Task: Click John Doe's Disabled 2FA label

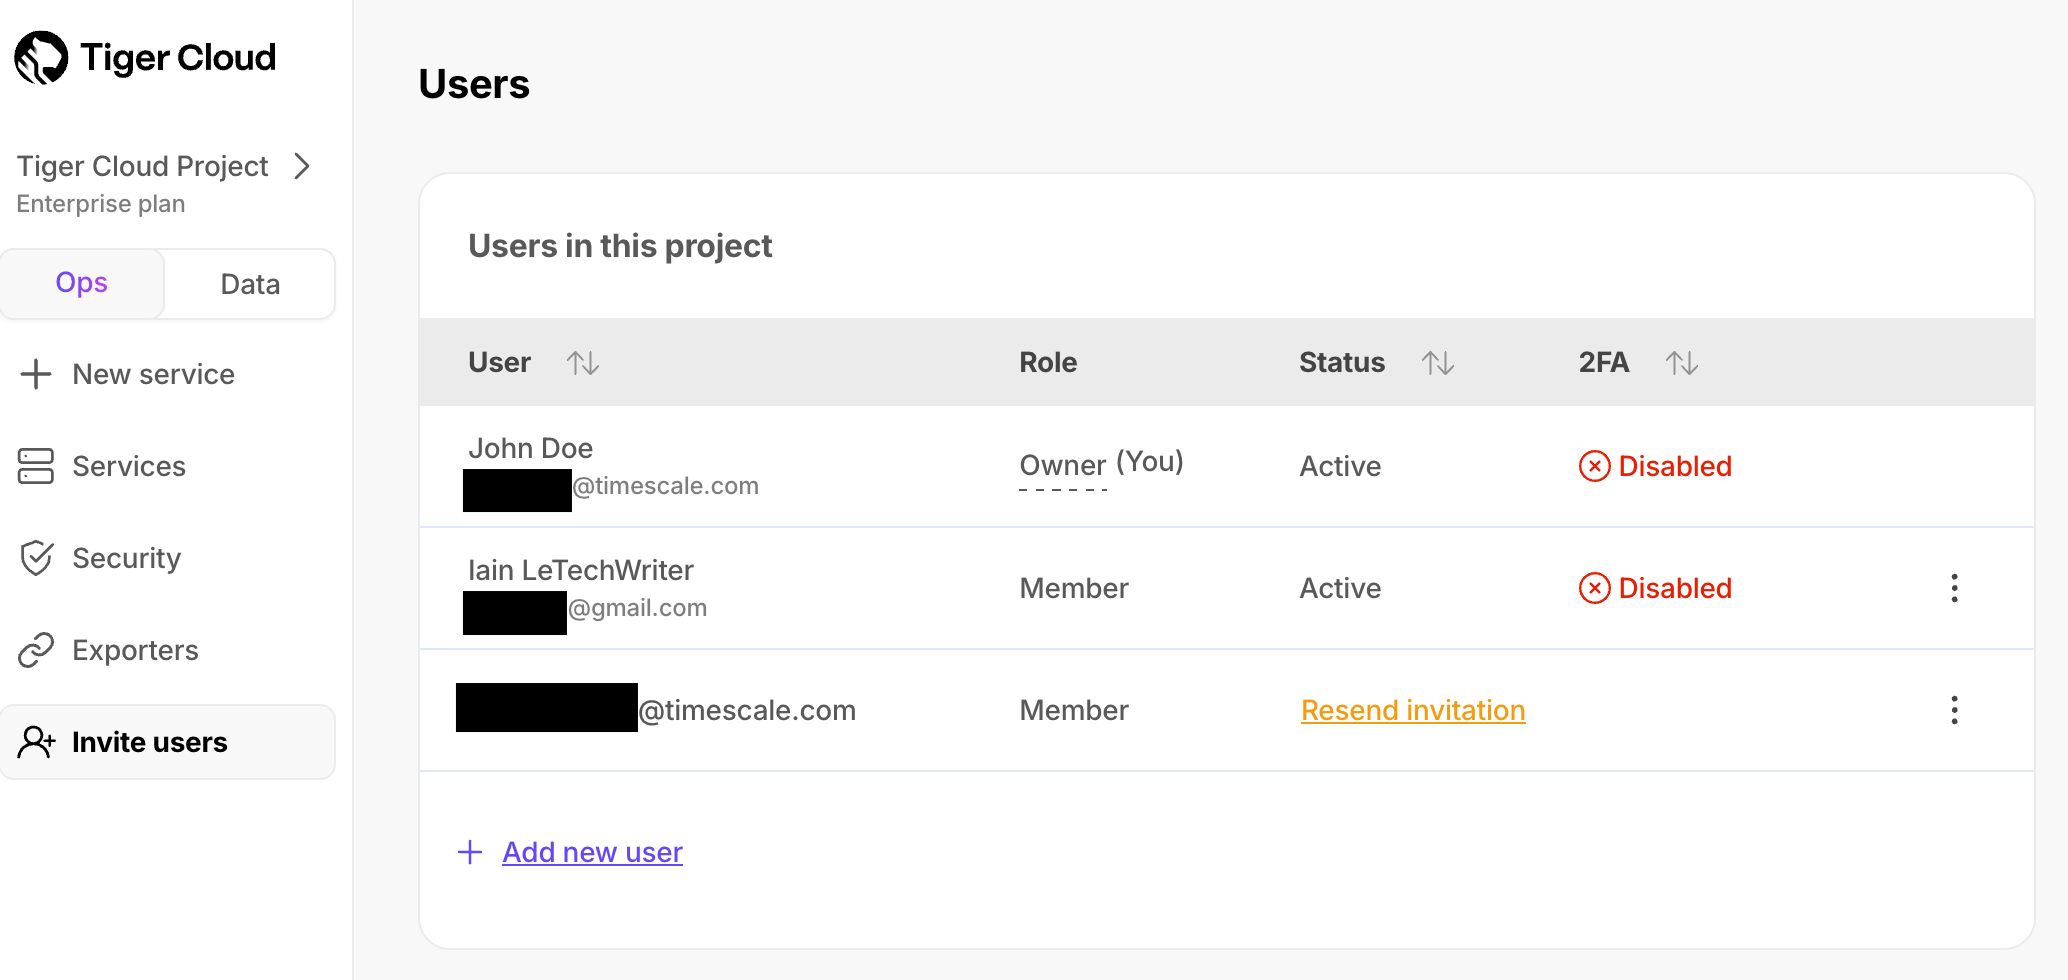Action: point(1675,466)
